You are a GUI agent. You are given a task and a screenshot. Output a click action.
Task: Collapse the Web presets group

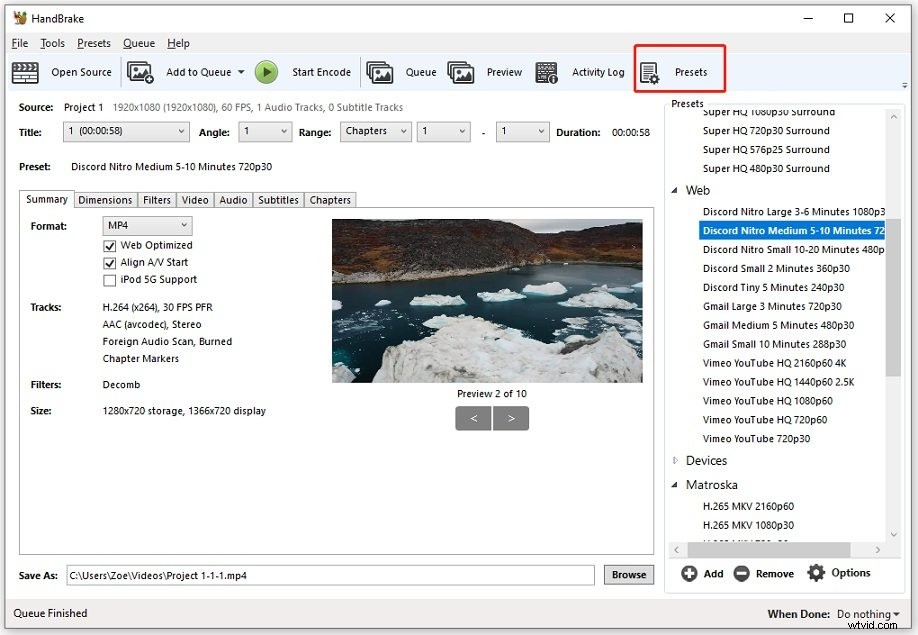point(676,190)
